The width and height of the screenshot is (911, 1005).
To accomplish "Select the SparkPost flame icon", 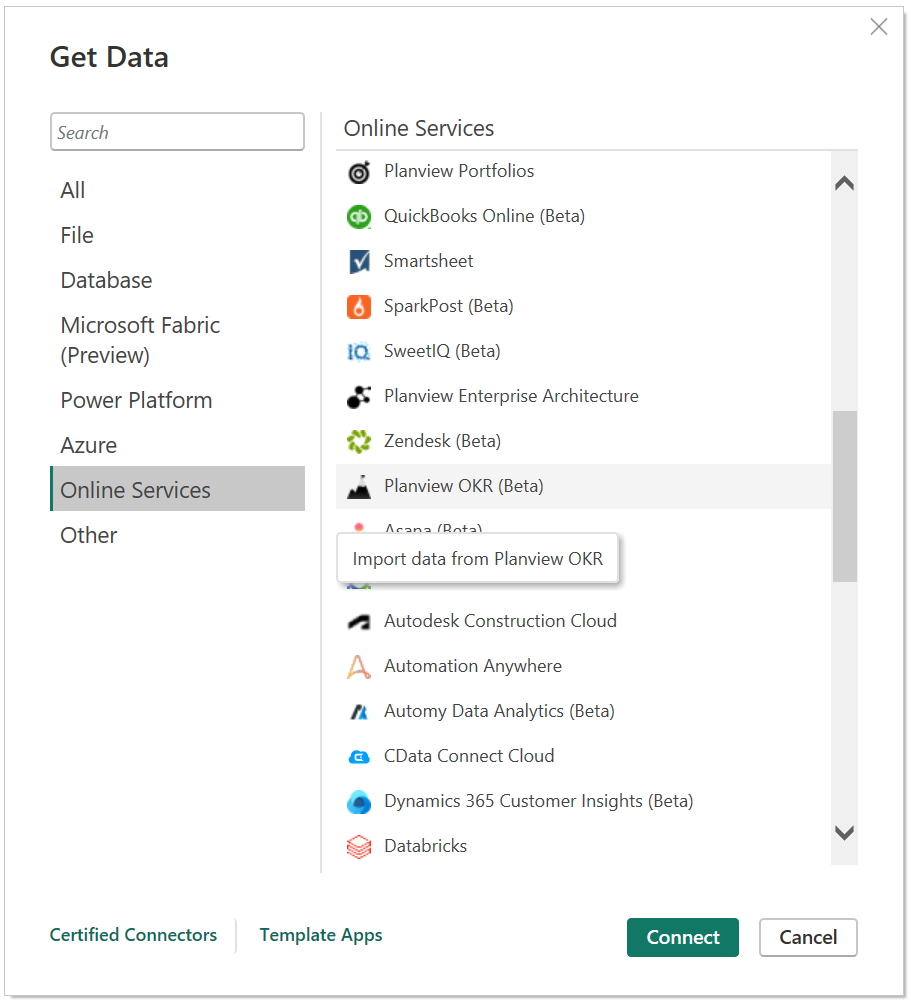I will tap(359, 307).
